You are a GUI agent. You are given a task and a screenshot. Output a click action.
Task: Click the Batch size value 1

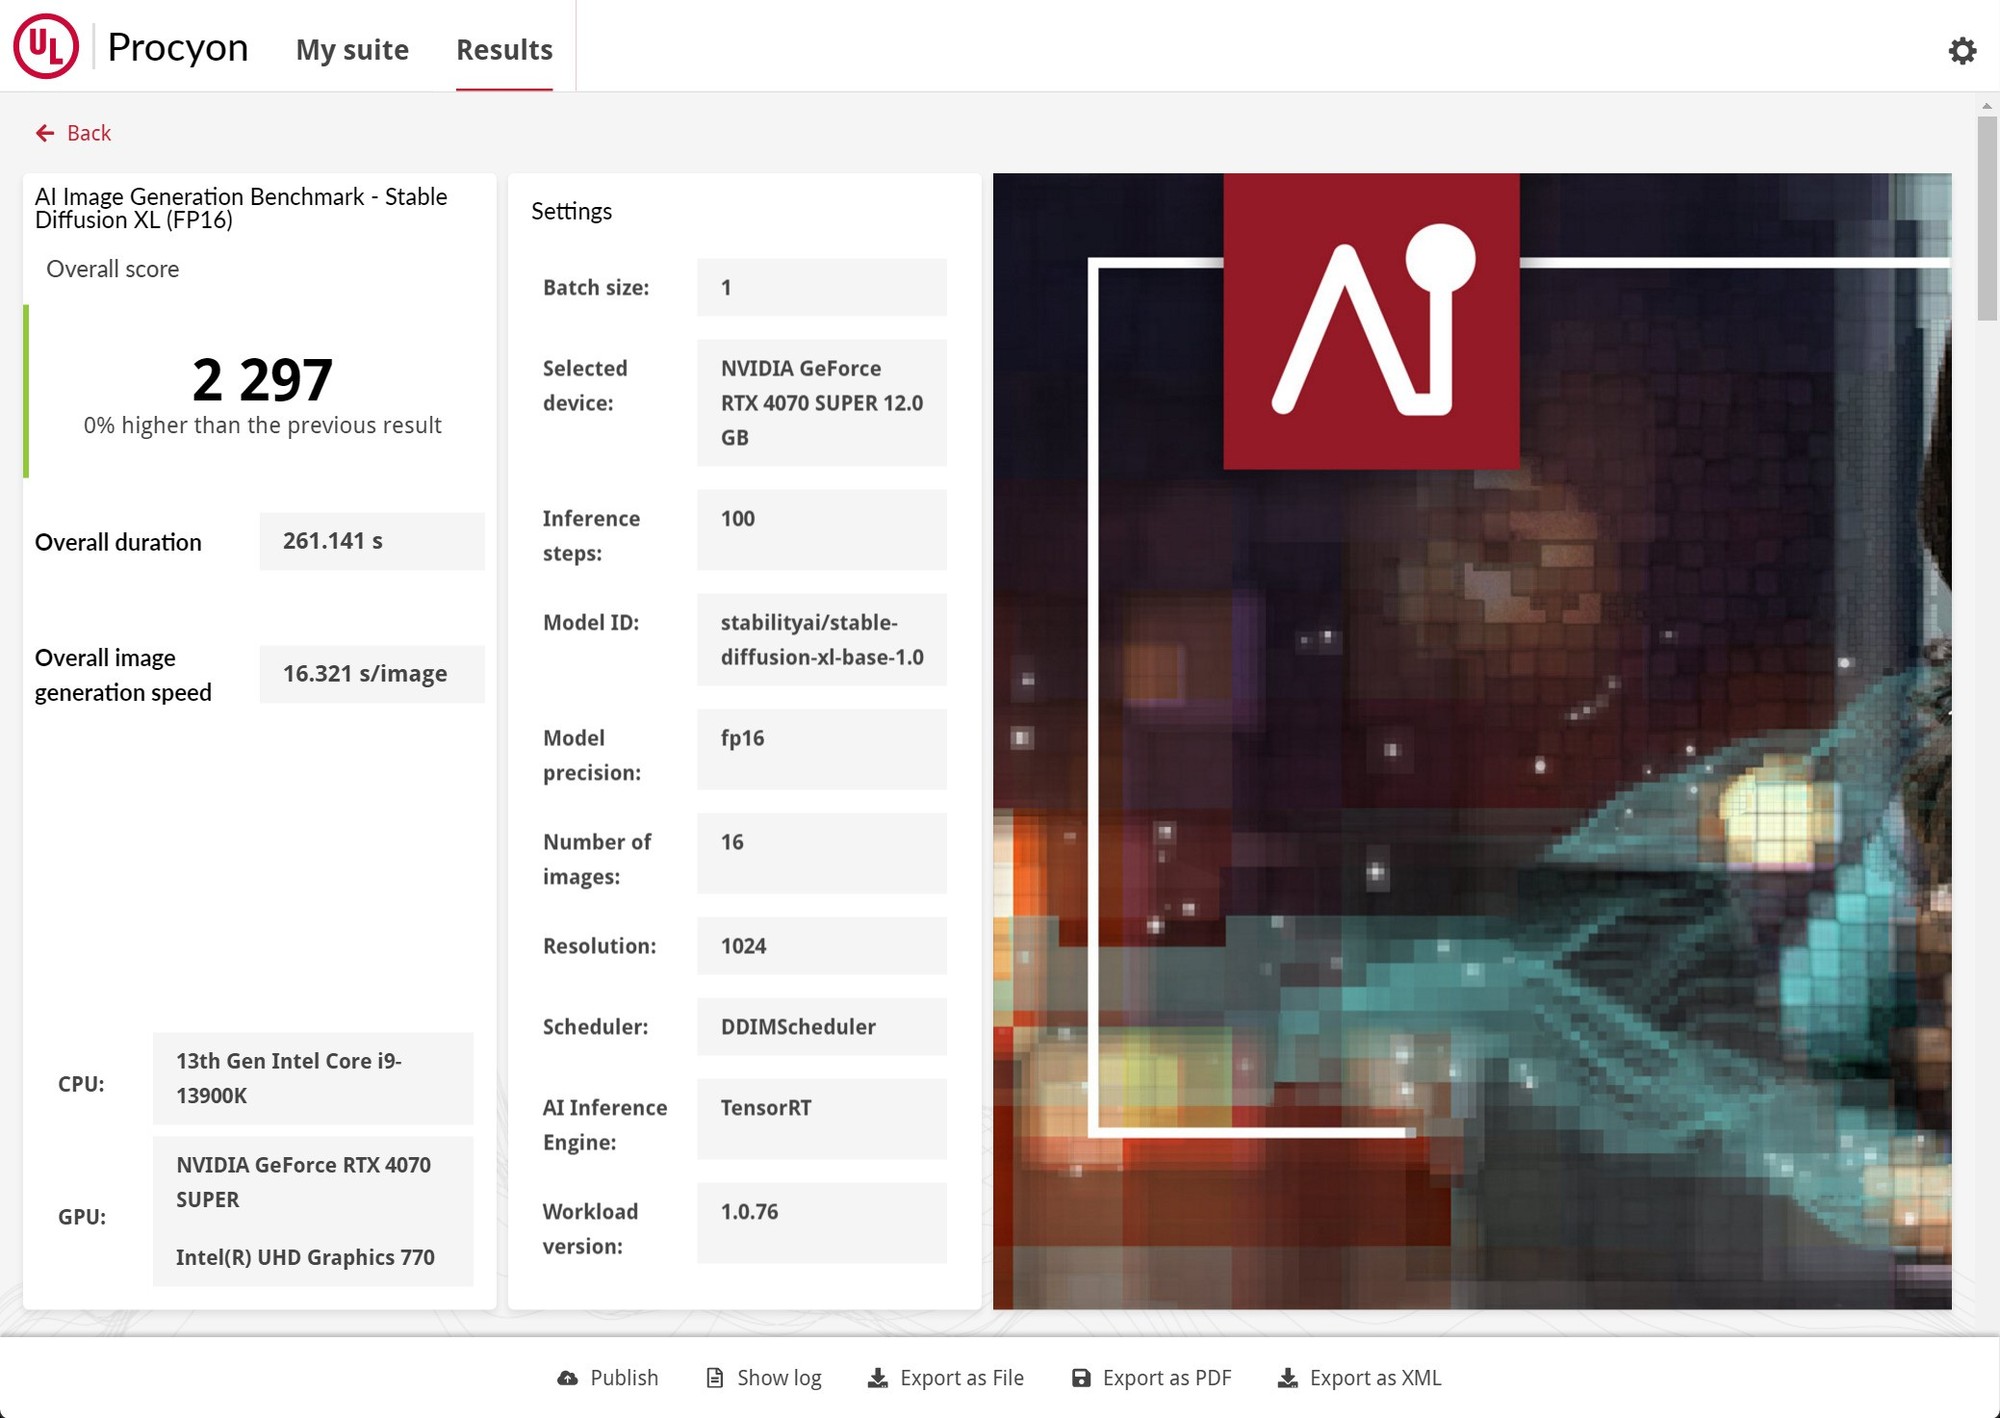822,288
